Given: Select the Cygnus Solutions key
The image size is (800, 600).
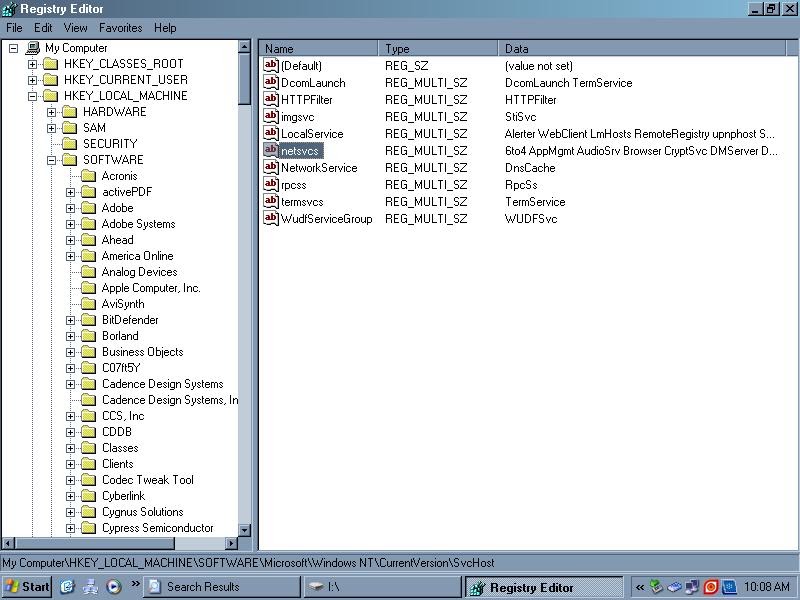Looking at the screenshot, I should pos(142,512).
